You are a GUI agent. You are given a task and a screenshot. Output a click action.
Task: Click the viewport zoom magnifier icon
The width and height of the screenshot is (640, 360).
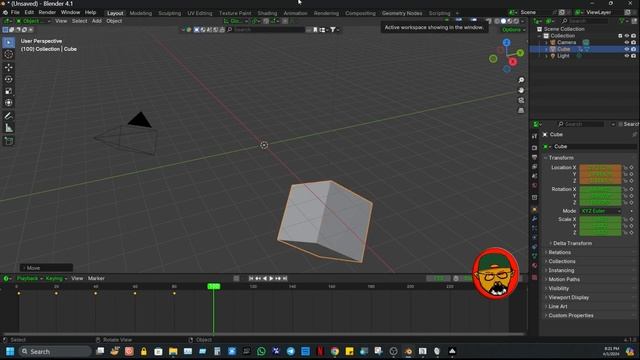(x=521, y=80)
